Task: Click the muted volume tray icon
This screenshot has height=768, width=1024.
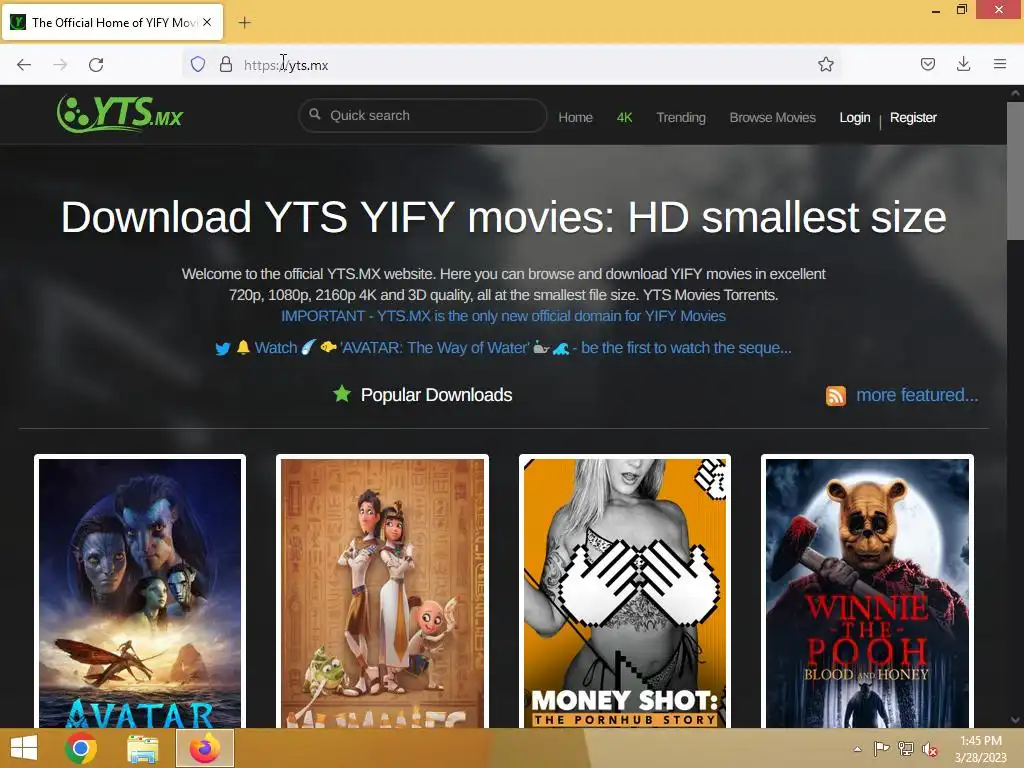Action: coord(930,749)
